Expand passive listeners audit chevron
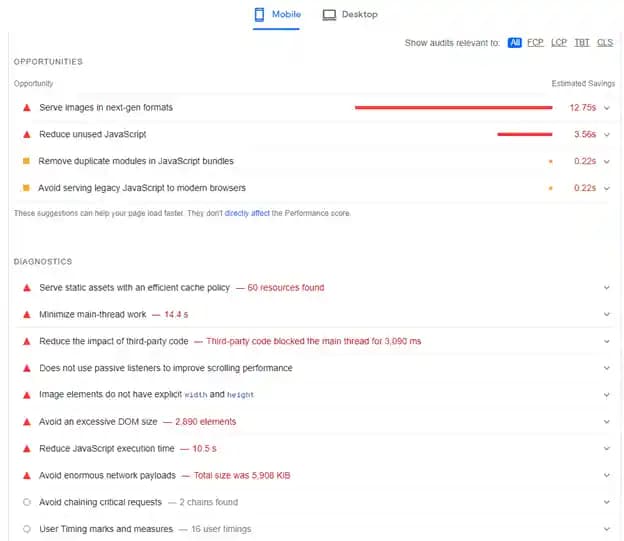The height and width of the screenshot is (541, 624). point(606,368)
